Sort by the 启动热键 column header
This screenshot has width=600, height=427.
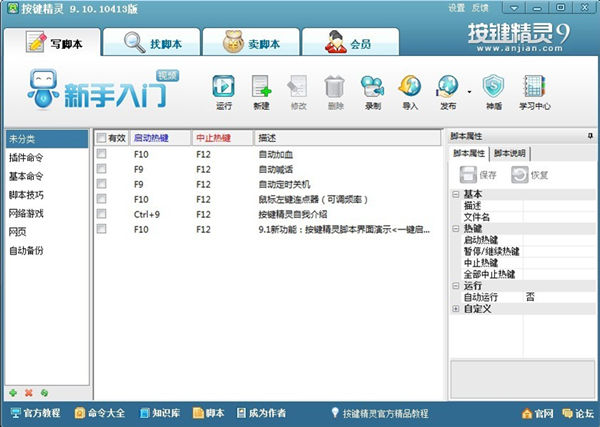(x=160, y=138)
